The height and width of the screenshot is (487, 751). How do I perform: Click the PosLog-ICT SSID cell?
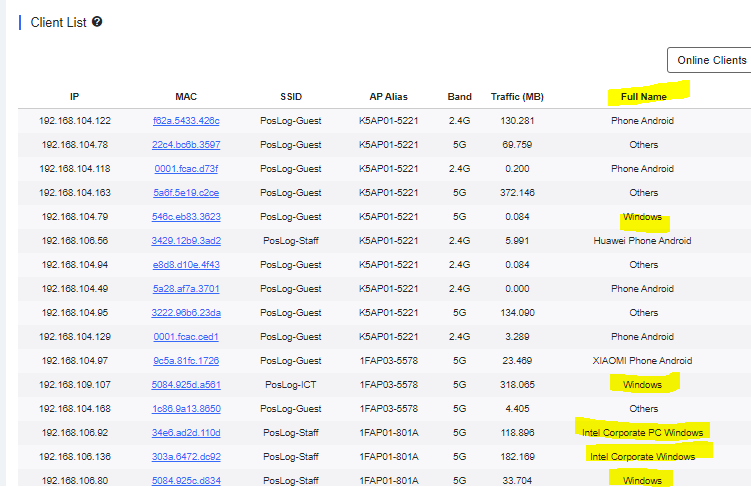click(x=291, y=385)
